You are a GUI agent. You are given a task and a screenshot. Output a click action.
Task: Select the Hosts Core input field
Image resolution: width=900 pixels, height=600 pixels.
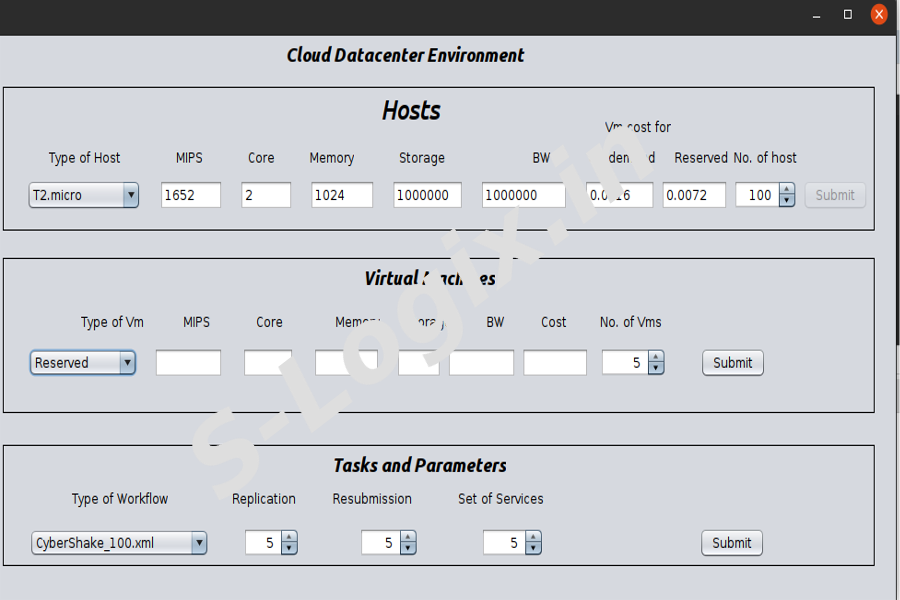pyautogui.click(x=265, y=195)
